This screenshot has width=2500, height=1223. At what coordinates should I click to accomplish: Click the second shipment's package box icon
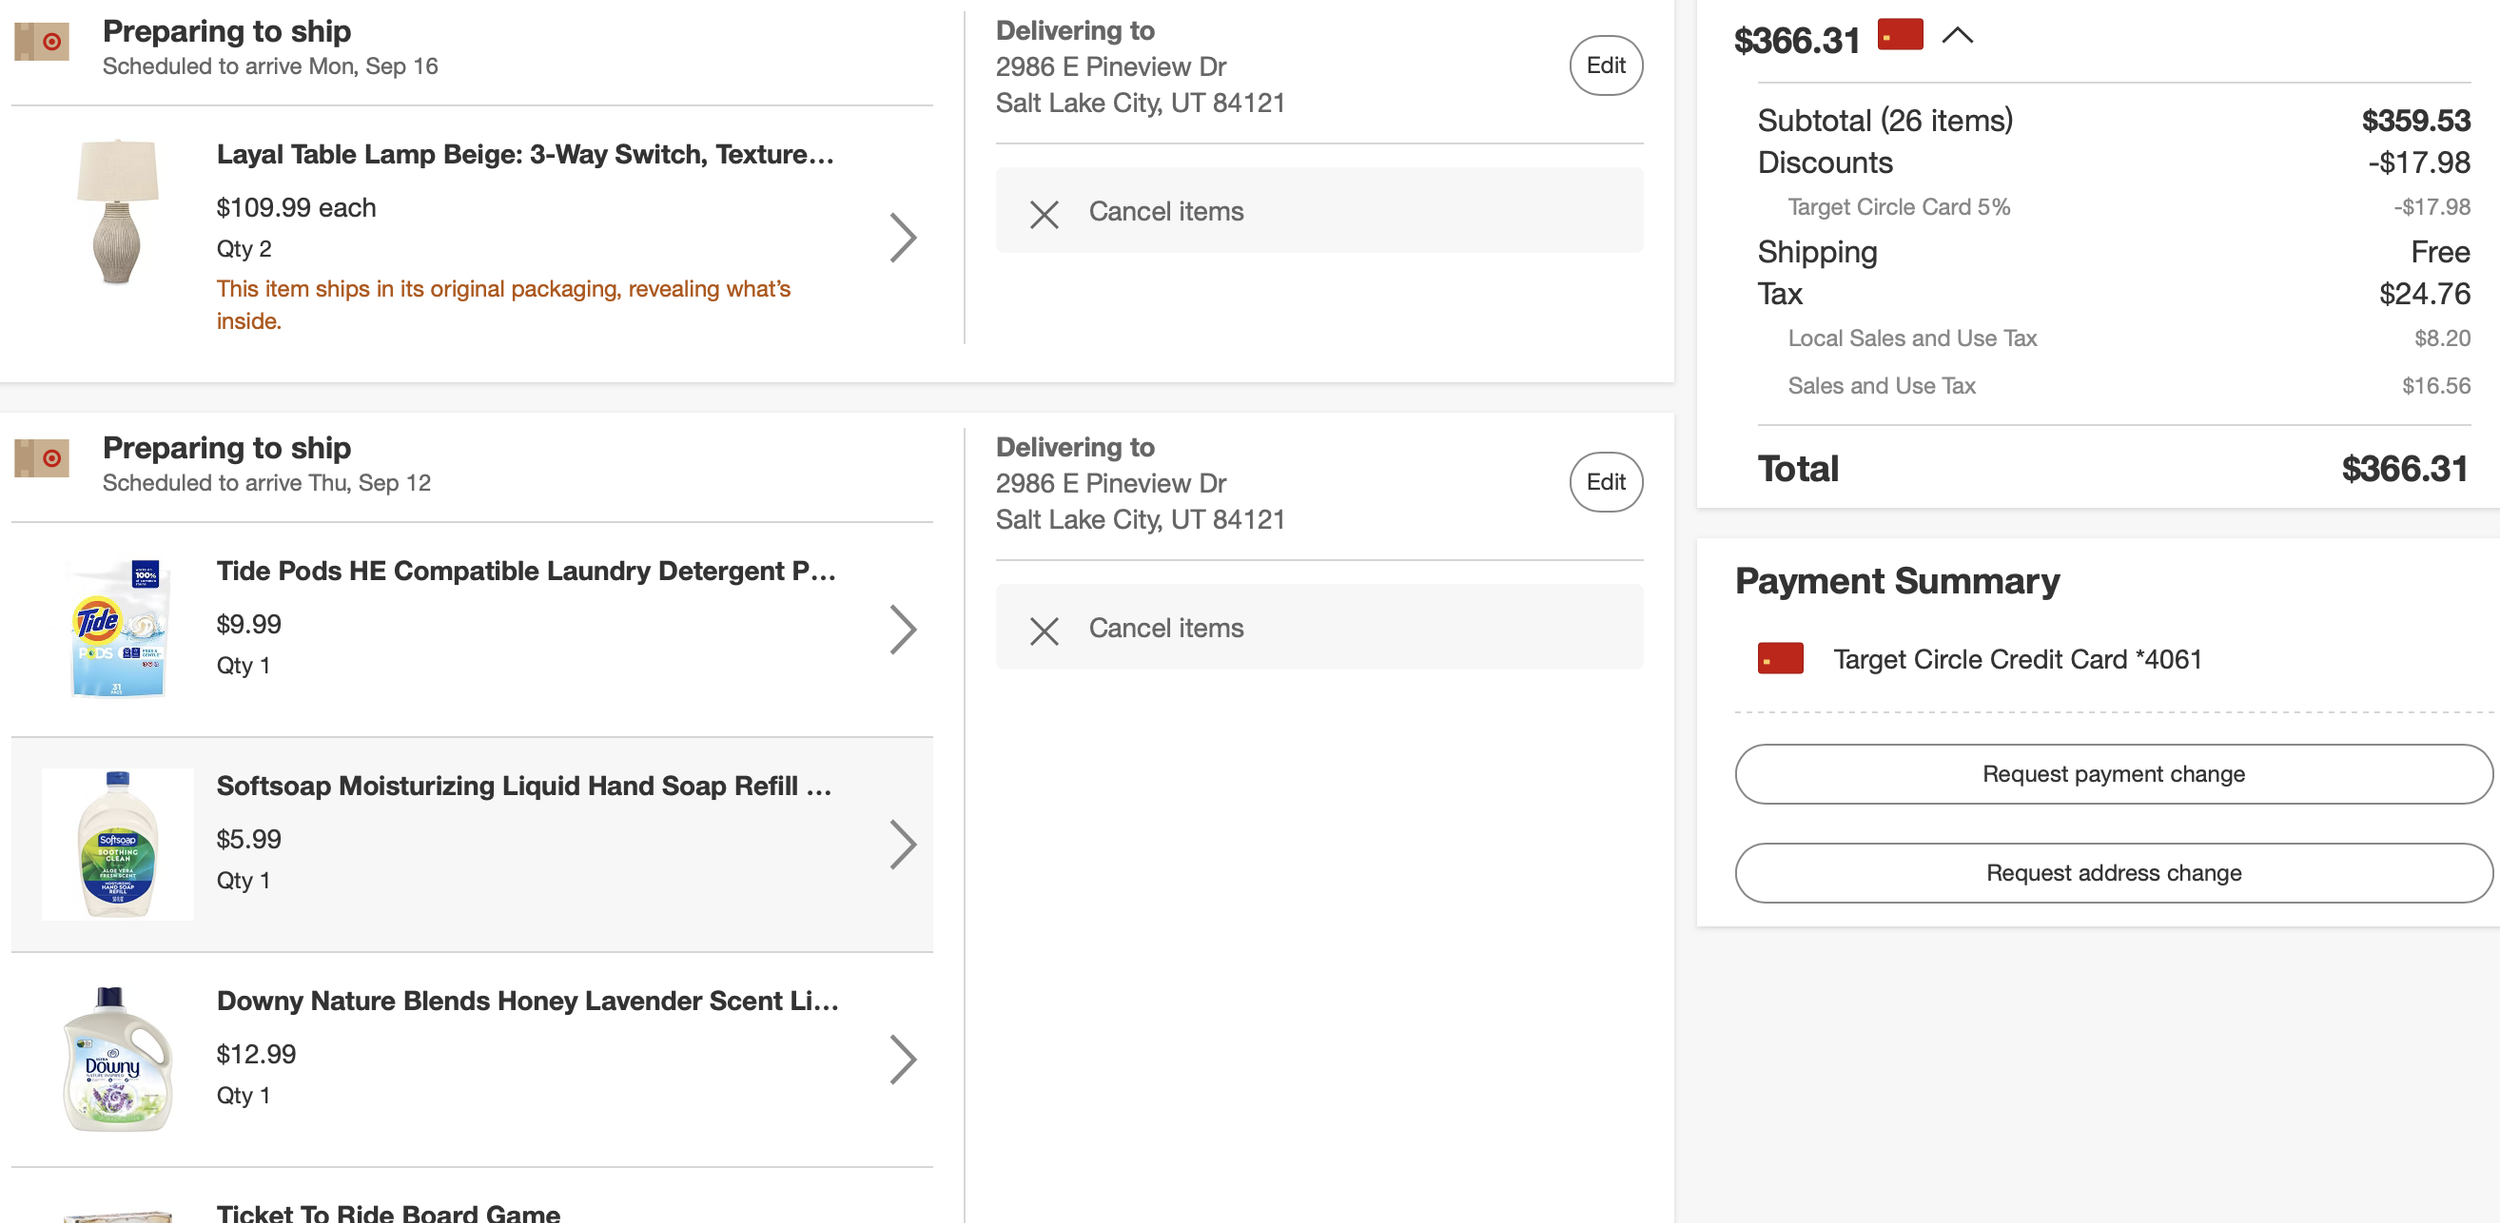click(42, 459)
